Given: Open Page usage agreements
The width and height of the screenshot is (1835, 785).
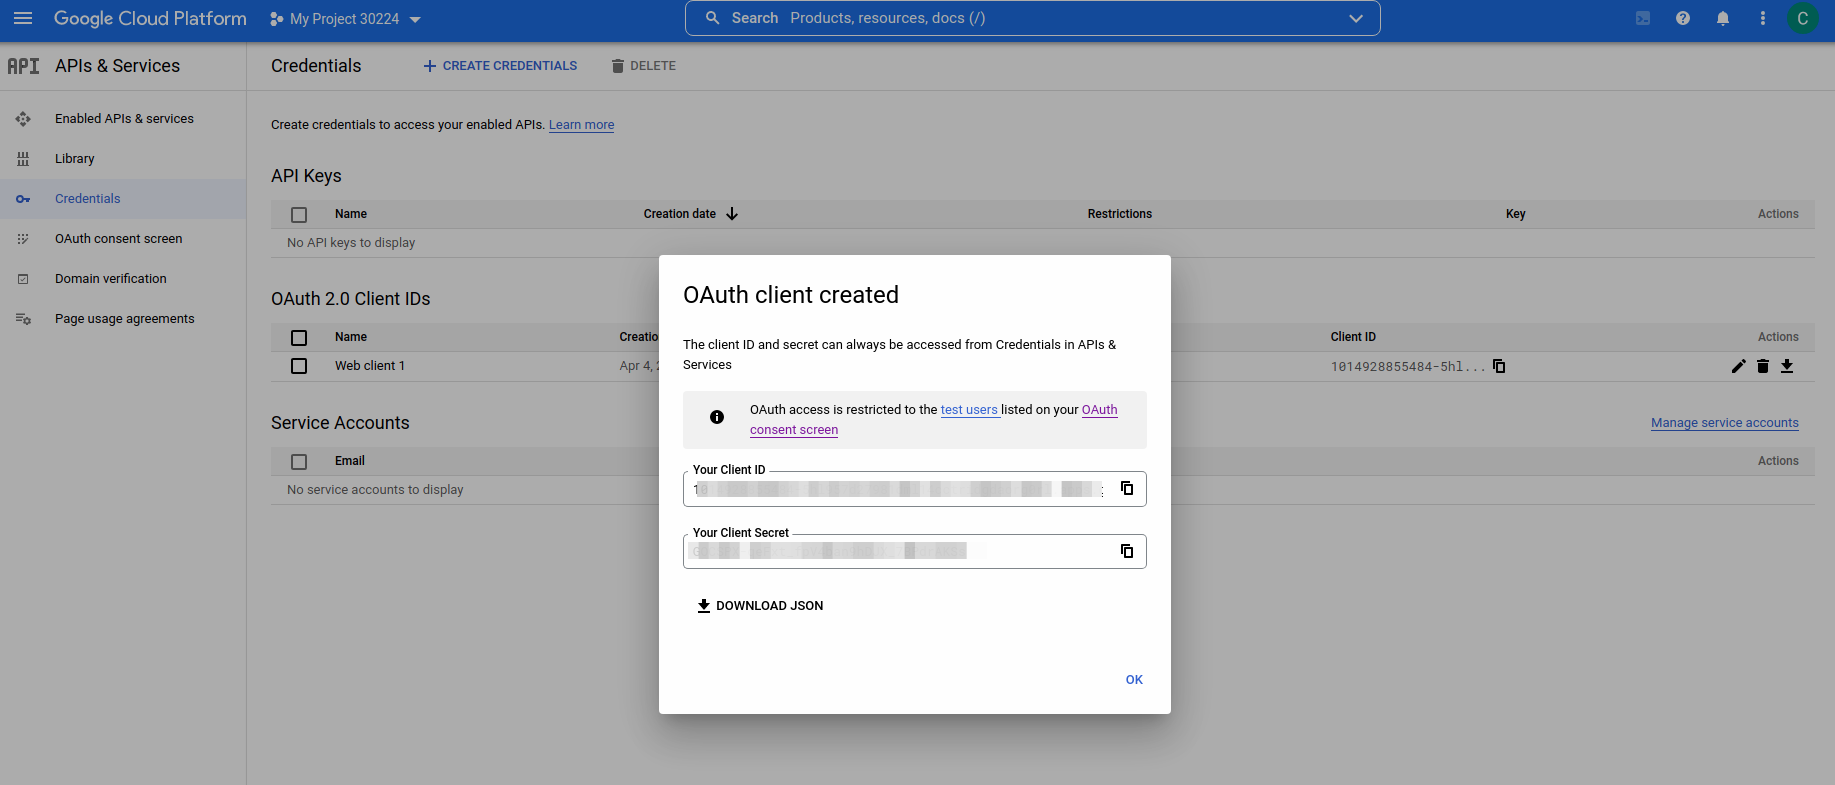Looking at the screenshot, I should [125, 318].
